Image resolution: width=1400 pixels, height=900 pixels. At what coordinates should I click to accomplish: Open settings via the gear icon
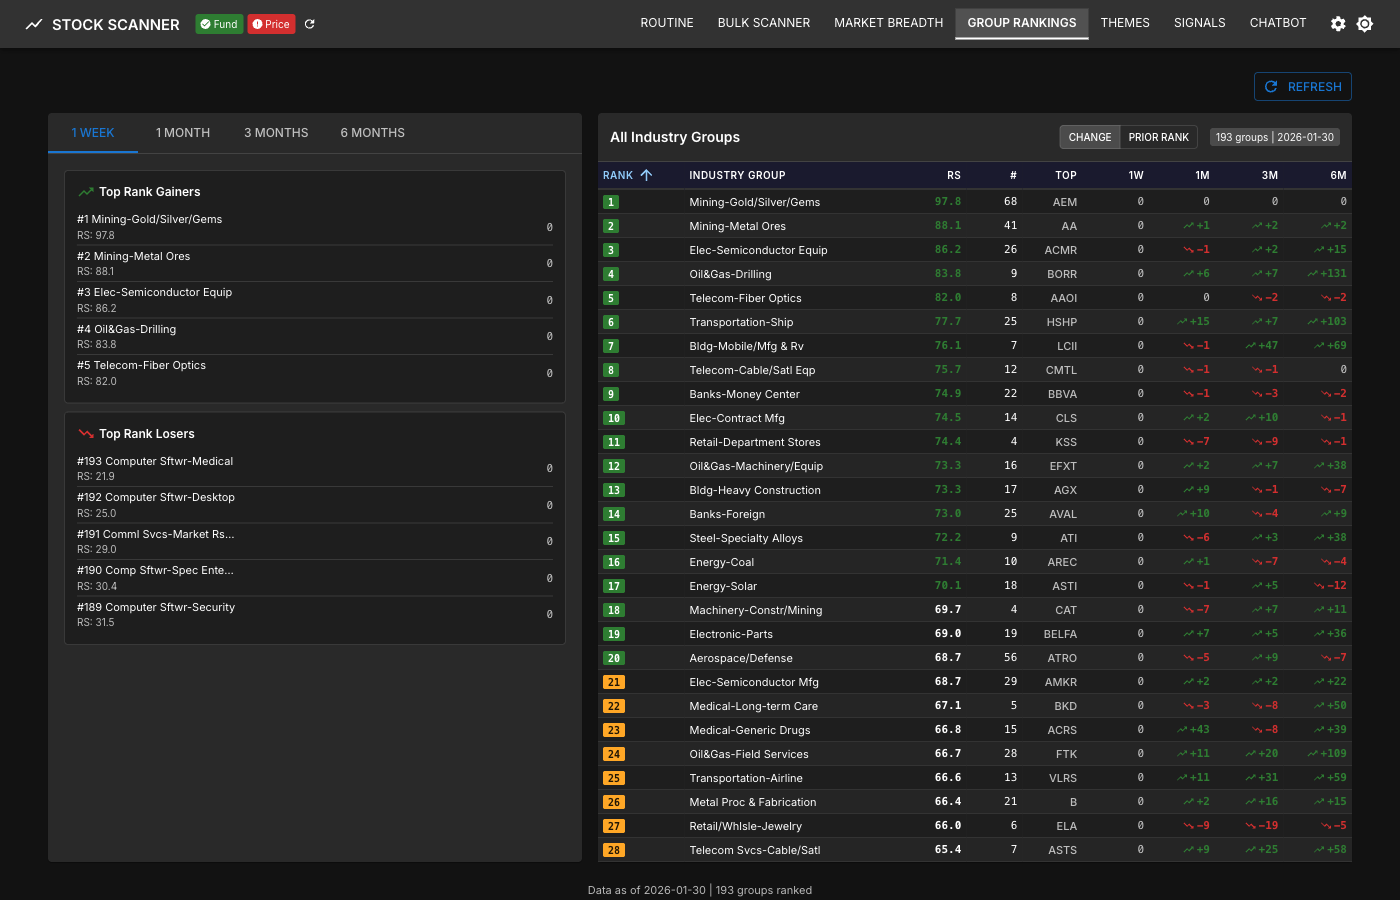click(x=1338, y=24)
